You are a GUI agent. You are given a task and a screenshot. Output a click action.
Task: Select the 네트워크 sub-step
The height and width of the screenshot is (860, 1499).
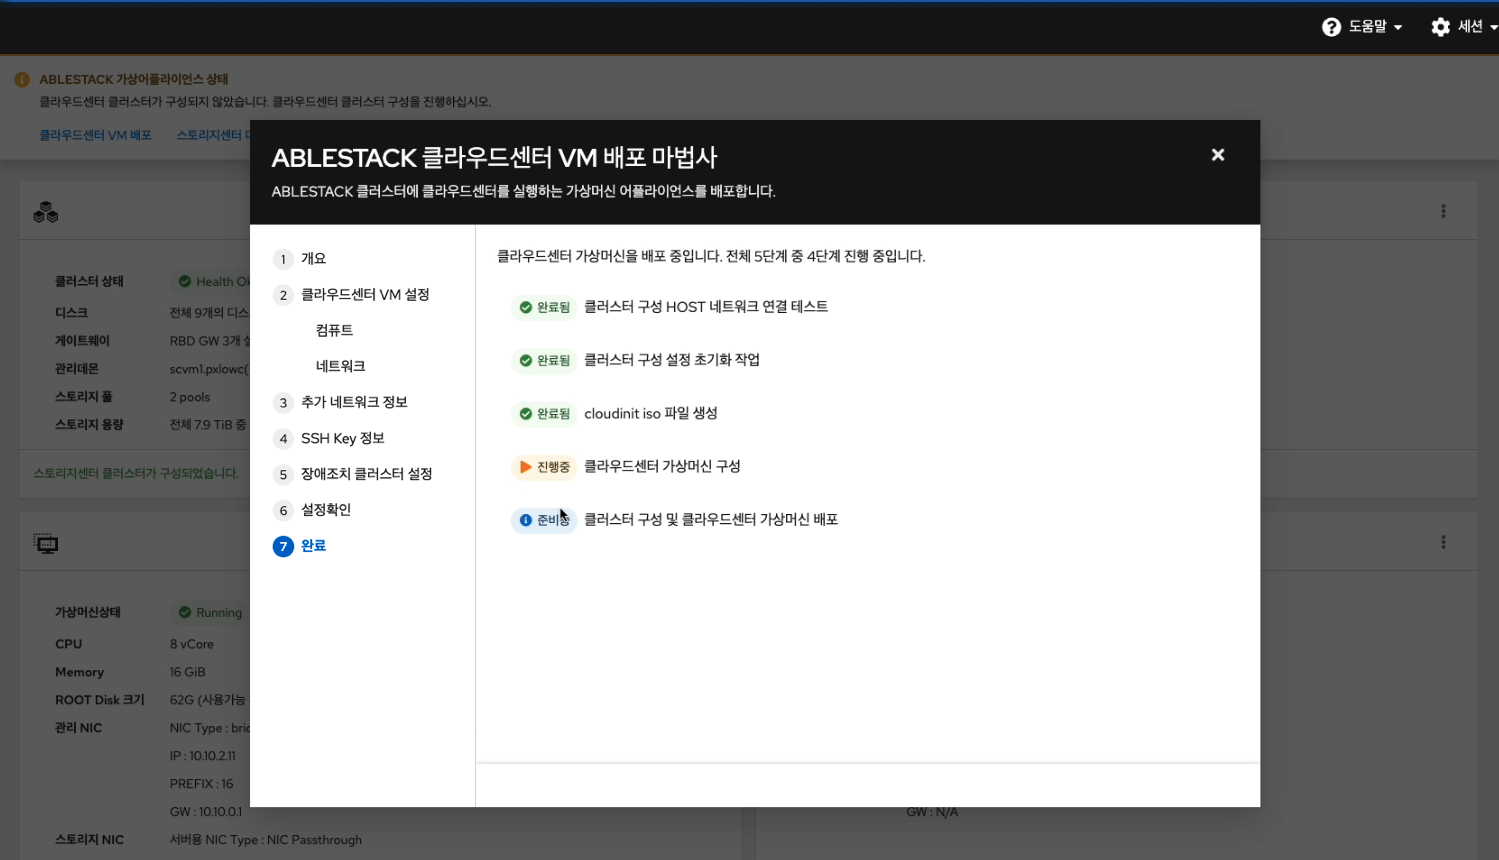[341, 367]
